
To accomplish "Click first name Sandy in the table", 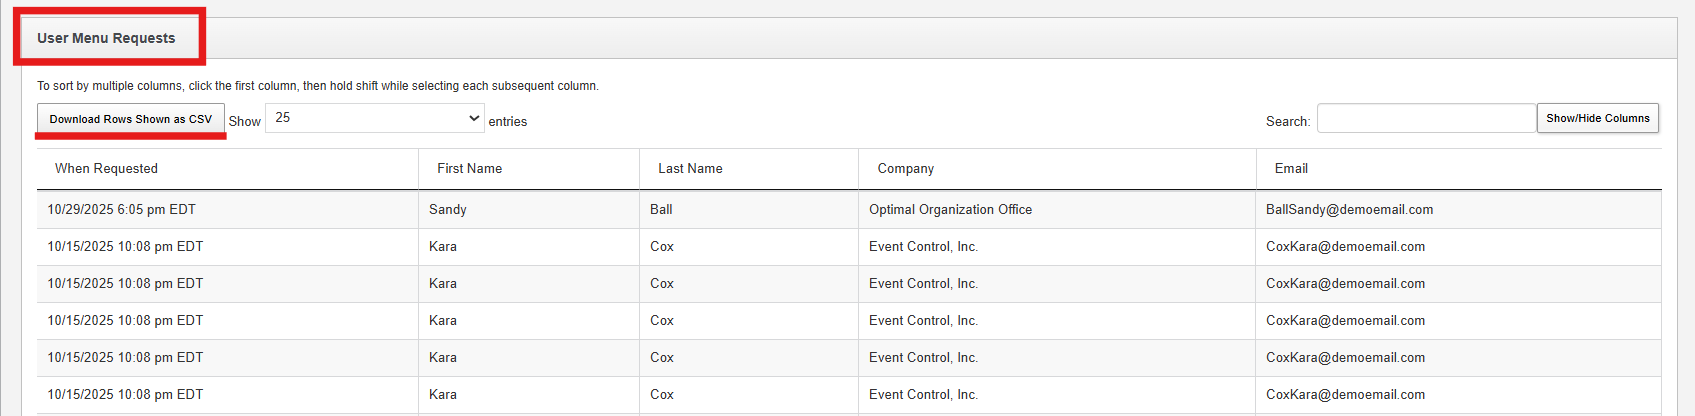I will click(x=448, y=210).
